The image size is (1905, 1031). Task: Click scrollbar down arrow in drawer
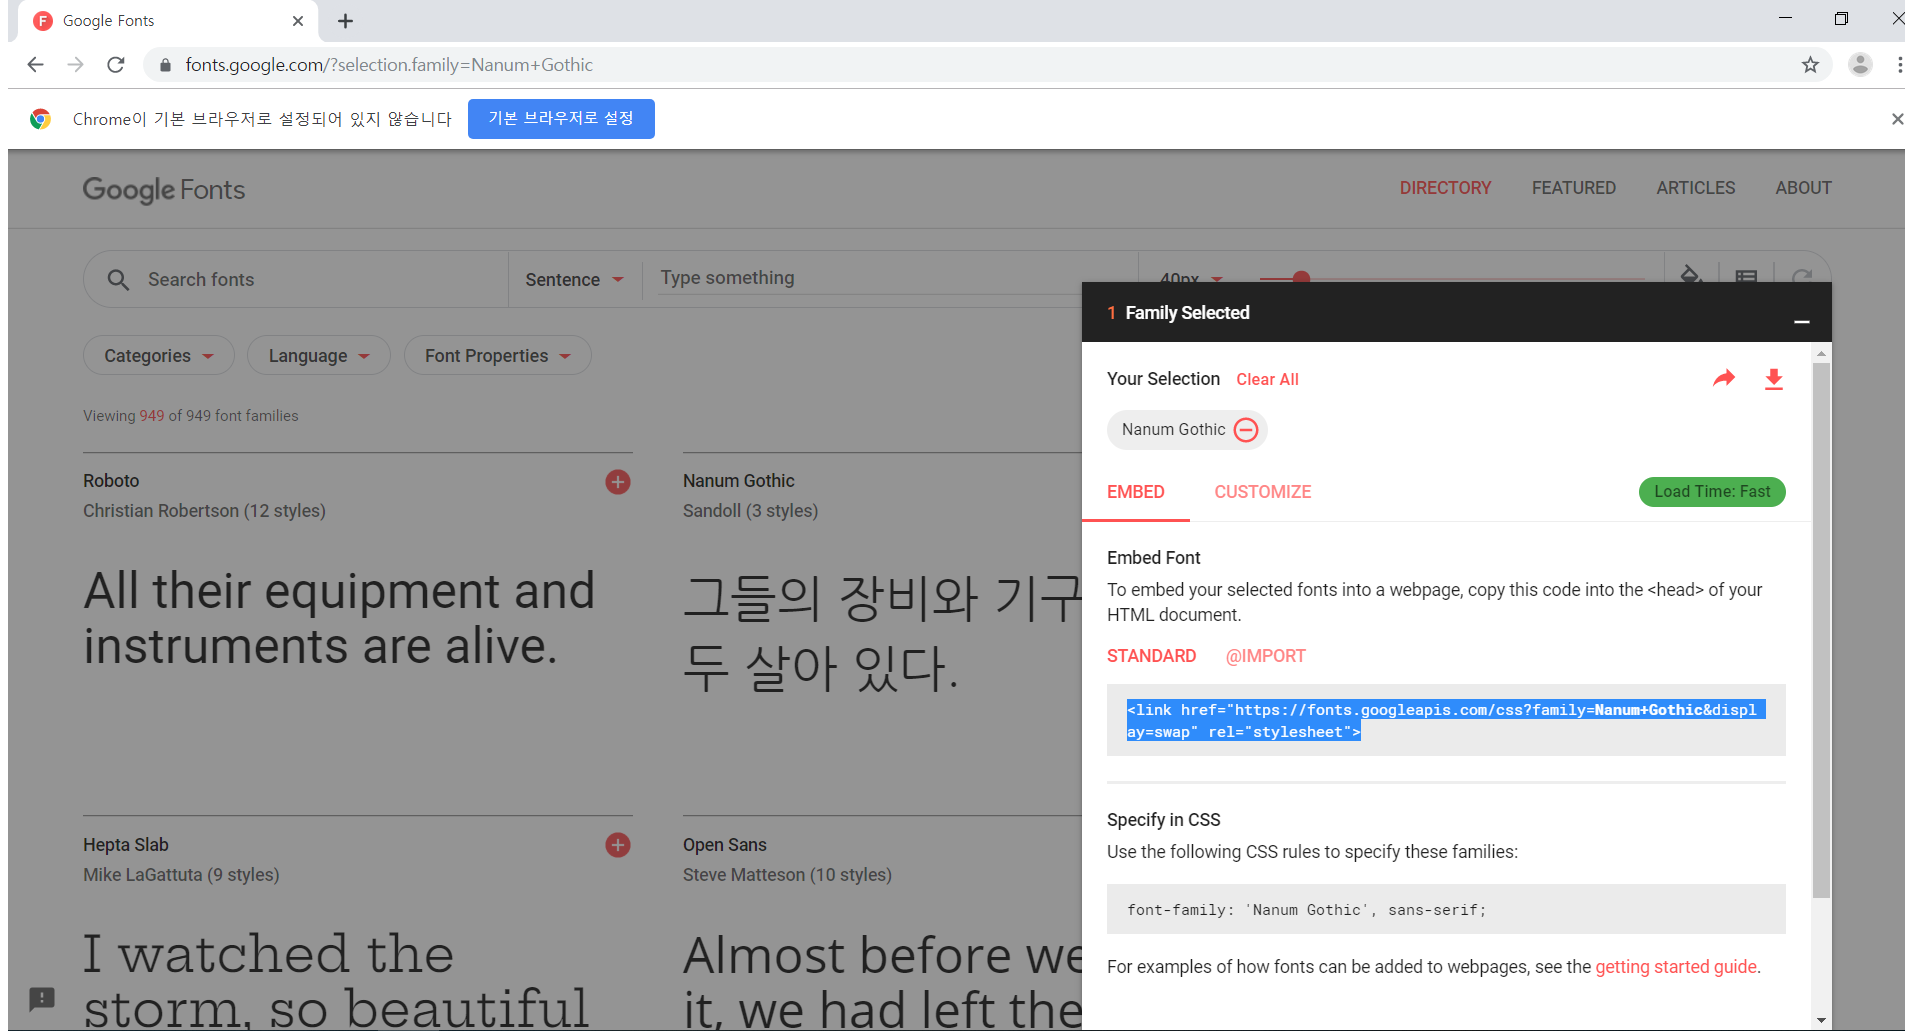1822,1020
